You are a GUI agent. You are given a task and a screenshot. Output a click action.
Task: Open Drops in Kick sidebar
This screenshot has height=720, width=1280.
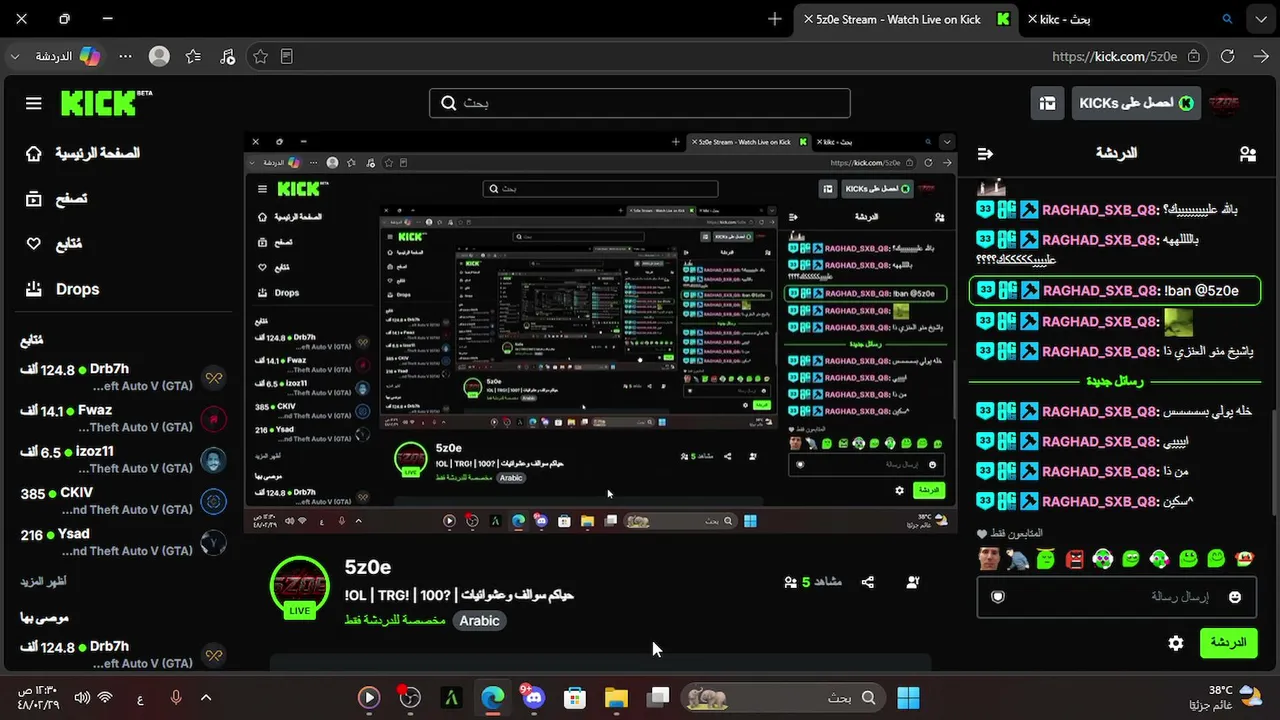pyautogui.click(x=62, y=289)
